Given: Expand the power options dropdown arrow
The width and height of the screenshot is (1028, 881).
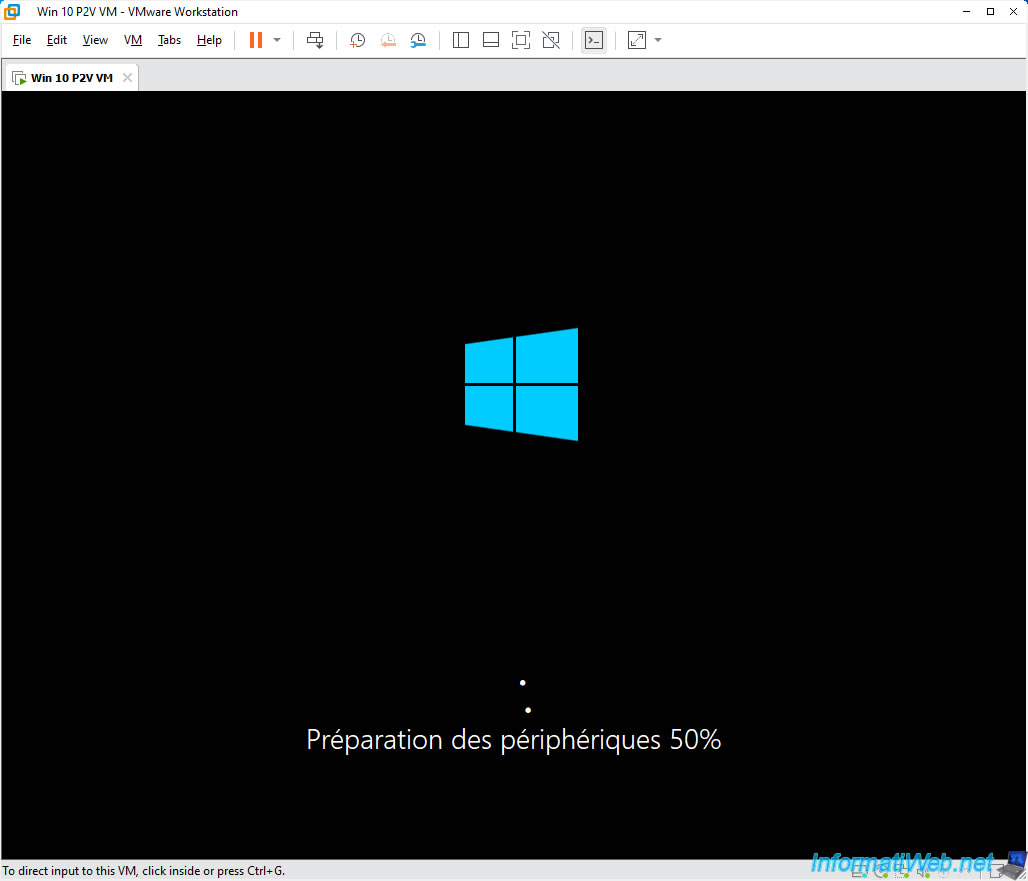Looking at the screenshot, I should click(277, 40).
